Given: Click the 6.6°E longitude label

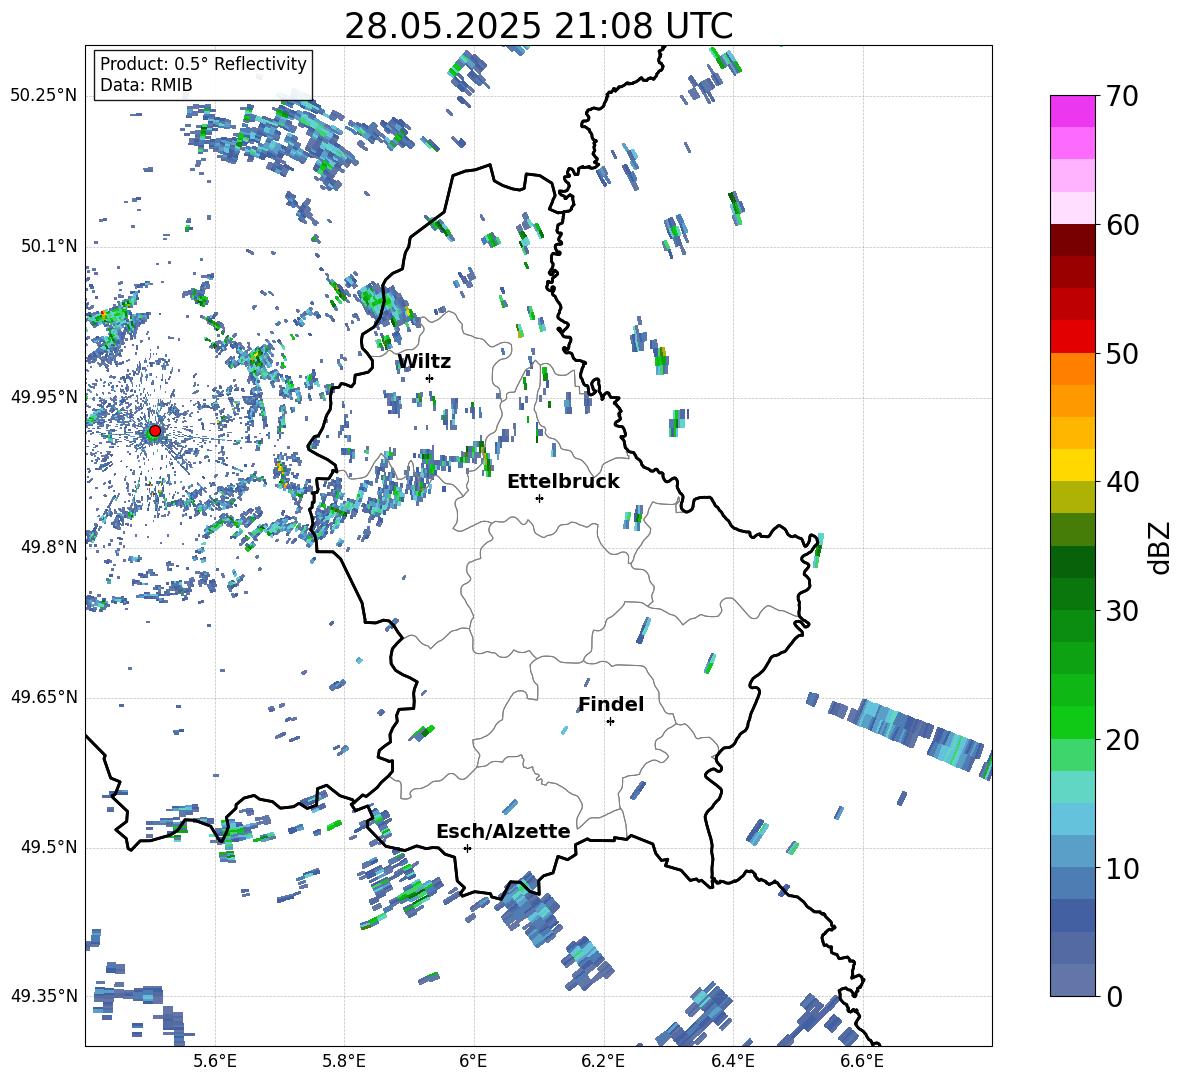Looking at the screenshot, I should point(862,1061).
